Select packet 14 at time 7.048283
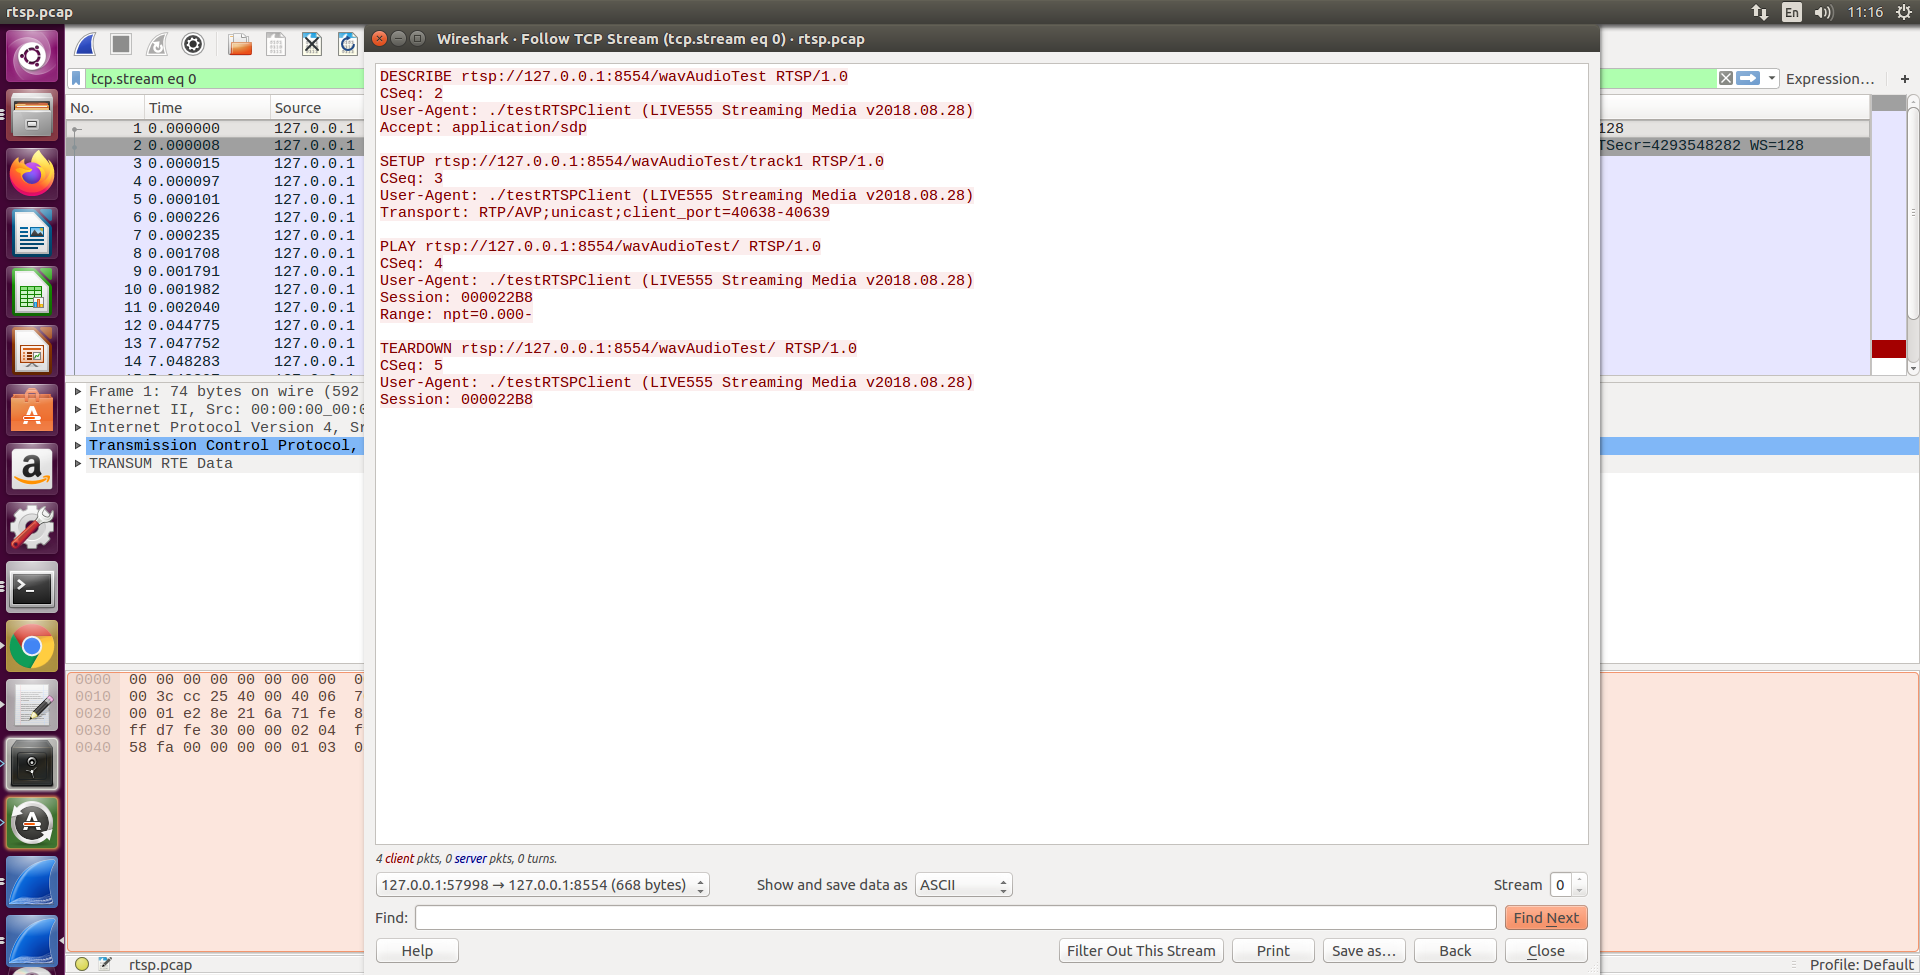The width and height of the screenshot is (1920, 975). coord(215,361)
